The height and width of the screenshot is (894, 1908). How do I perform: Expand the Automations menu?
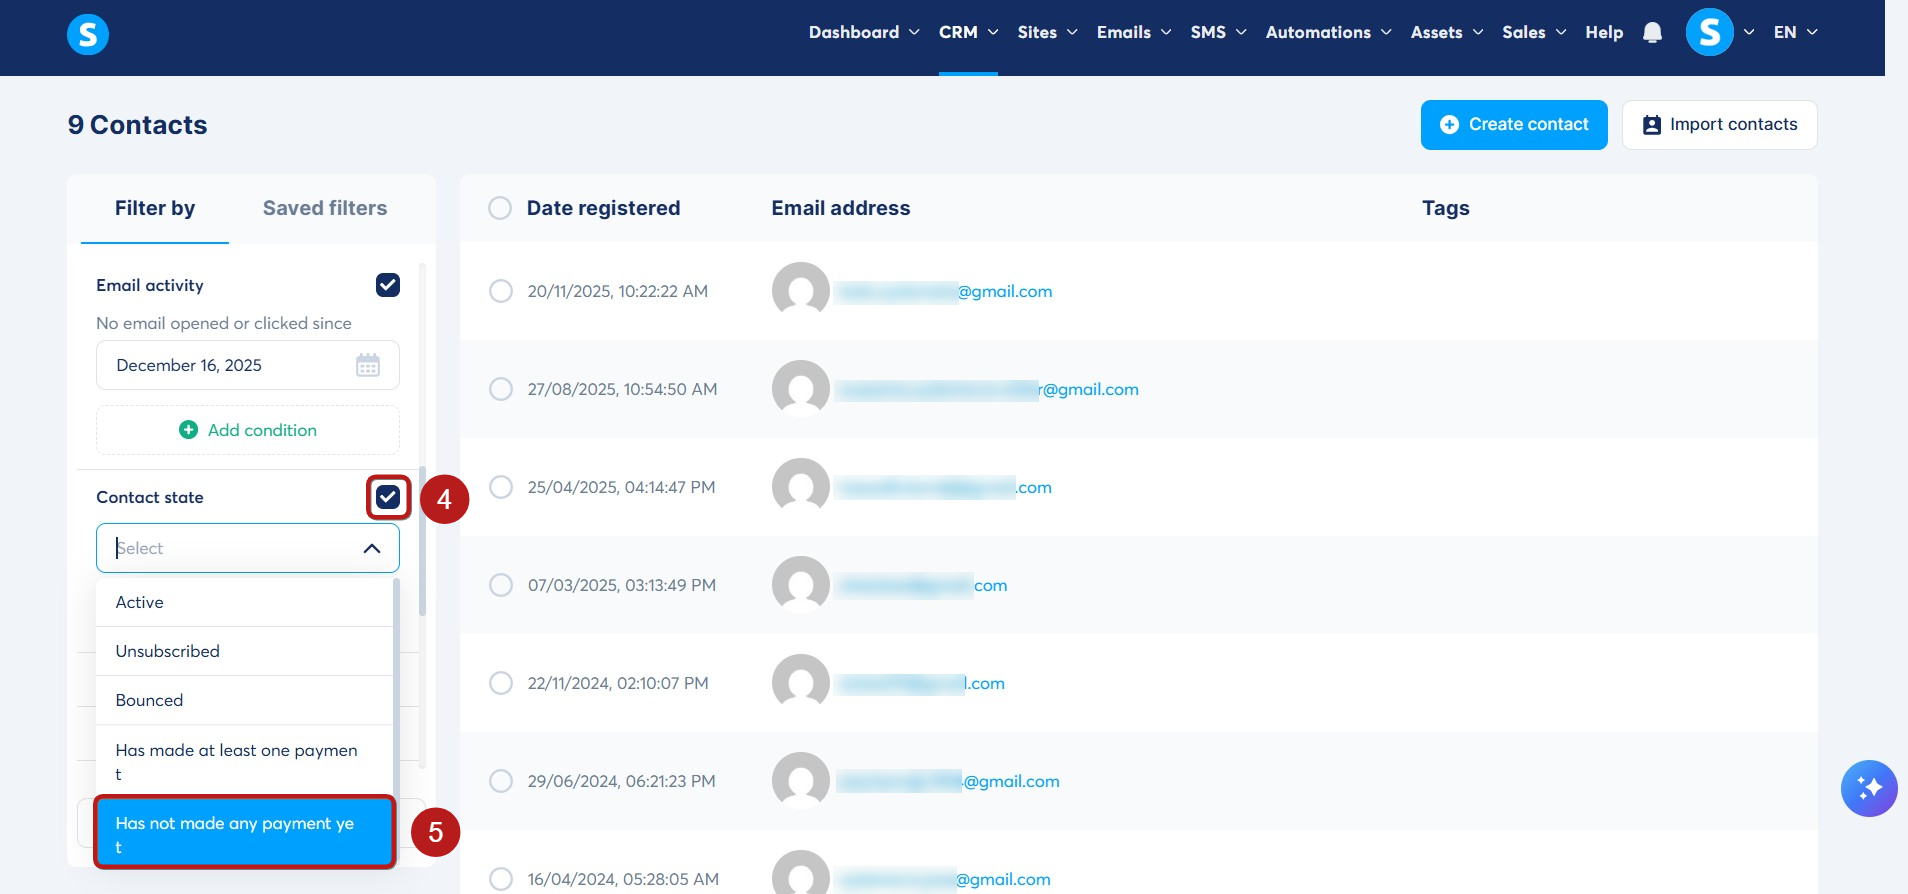coord(1328,32)
